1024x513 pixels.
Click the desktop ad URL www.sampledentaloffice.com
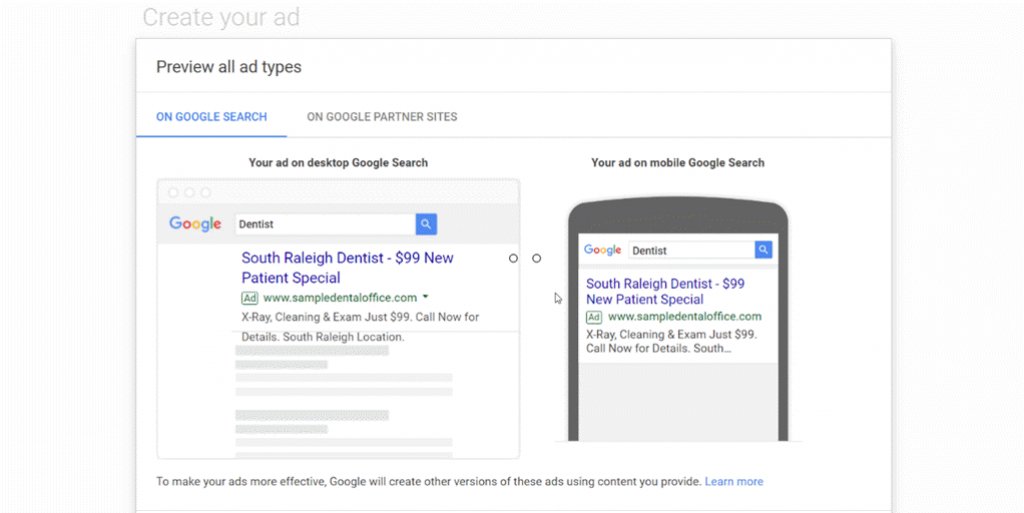pos(340,298)
